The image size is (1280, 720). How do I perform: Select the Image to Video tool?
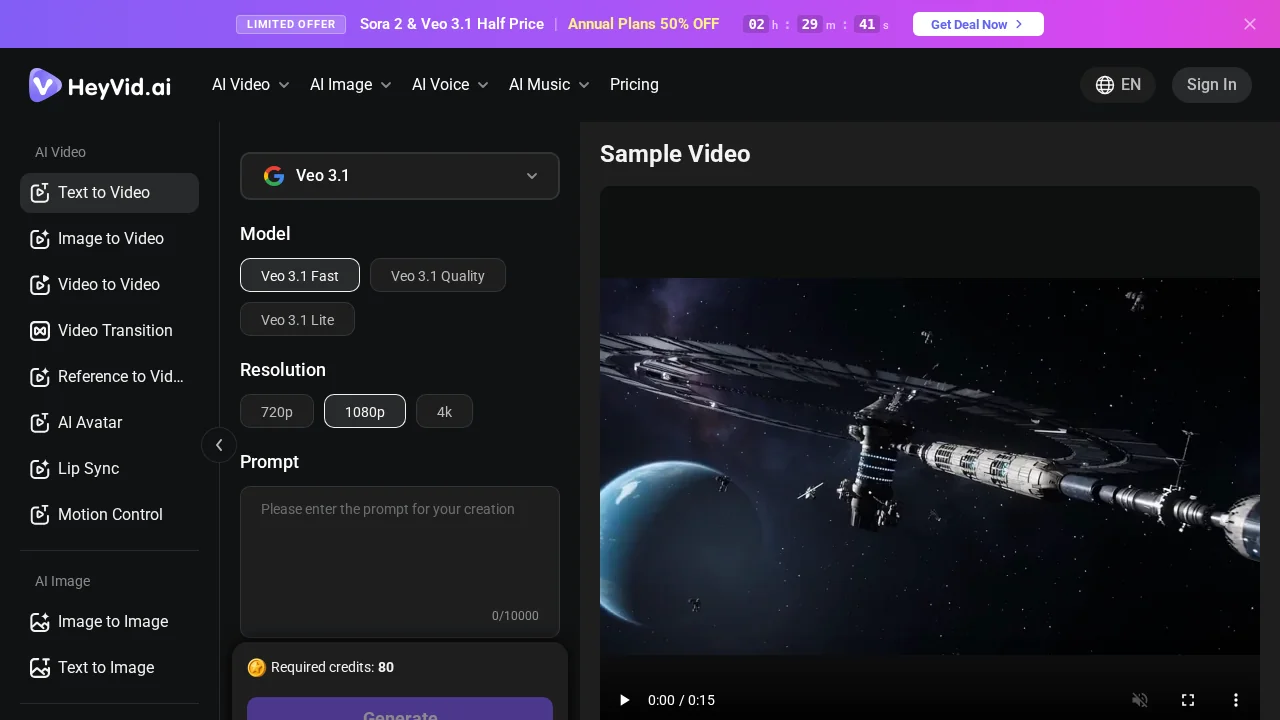110,239
